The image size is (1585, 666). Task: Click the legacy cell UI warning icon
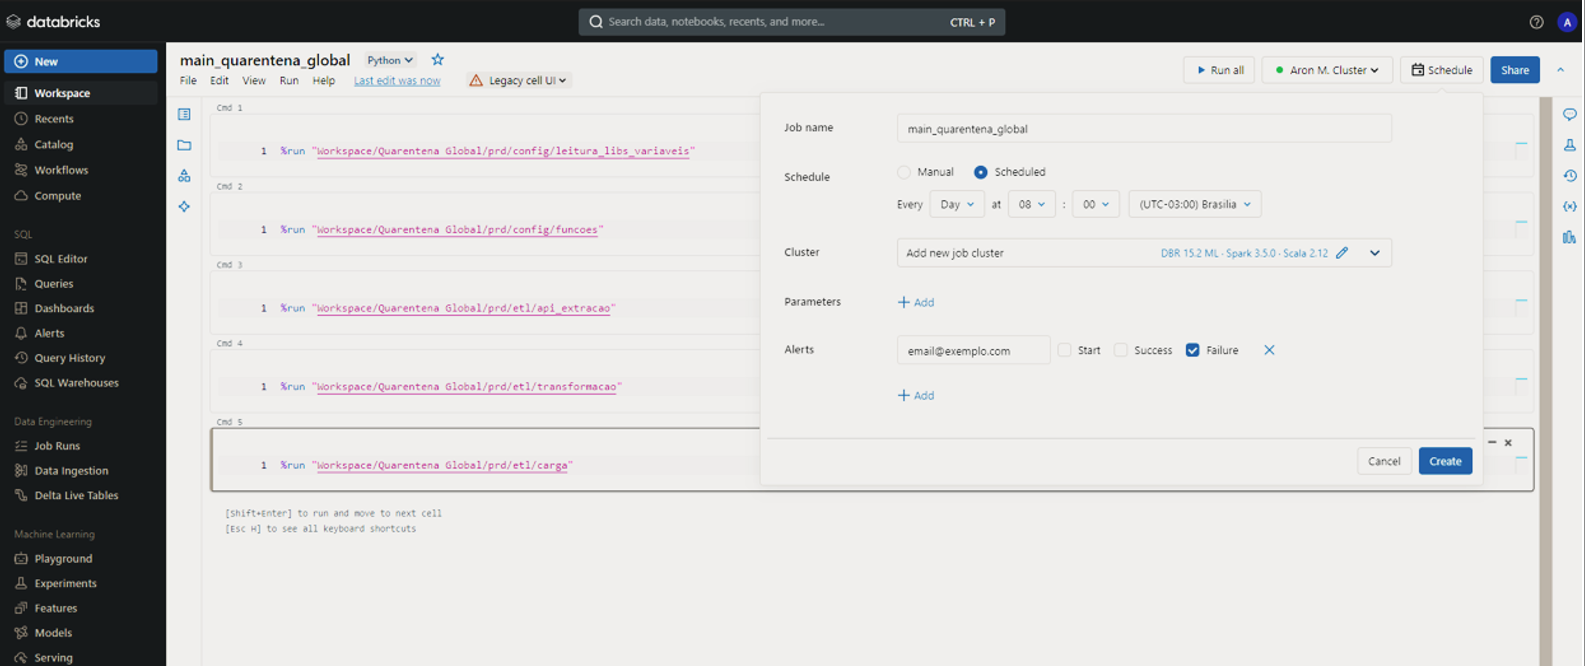pos(476,81)
